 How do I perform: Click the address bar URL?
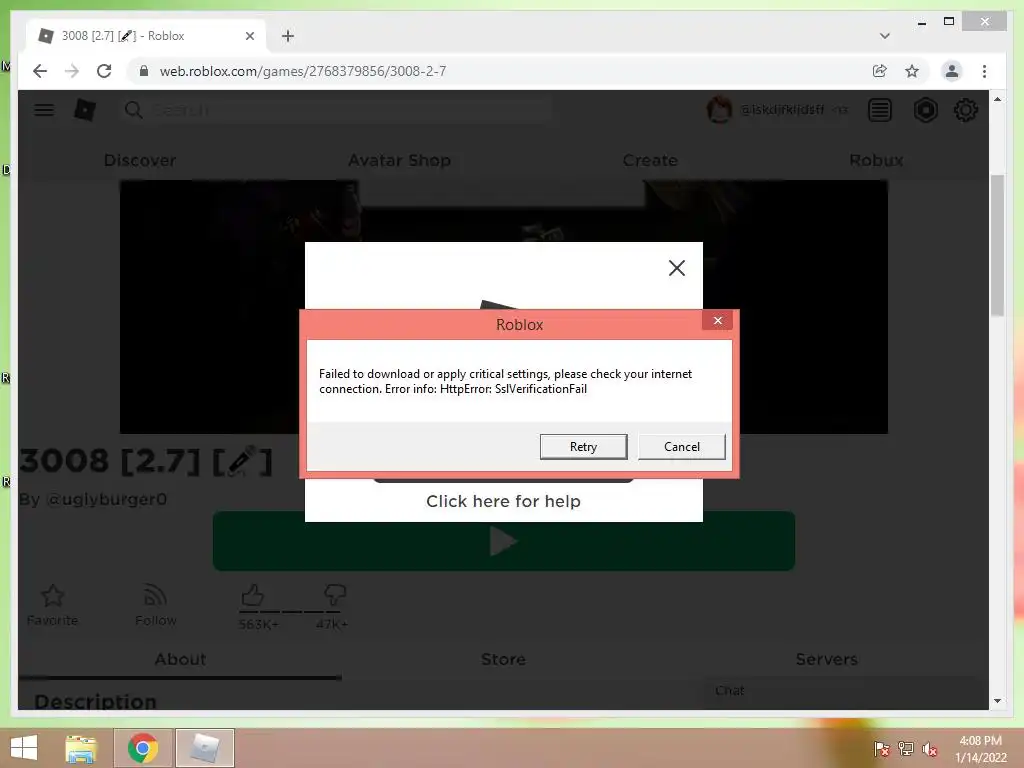click(303, 71)
